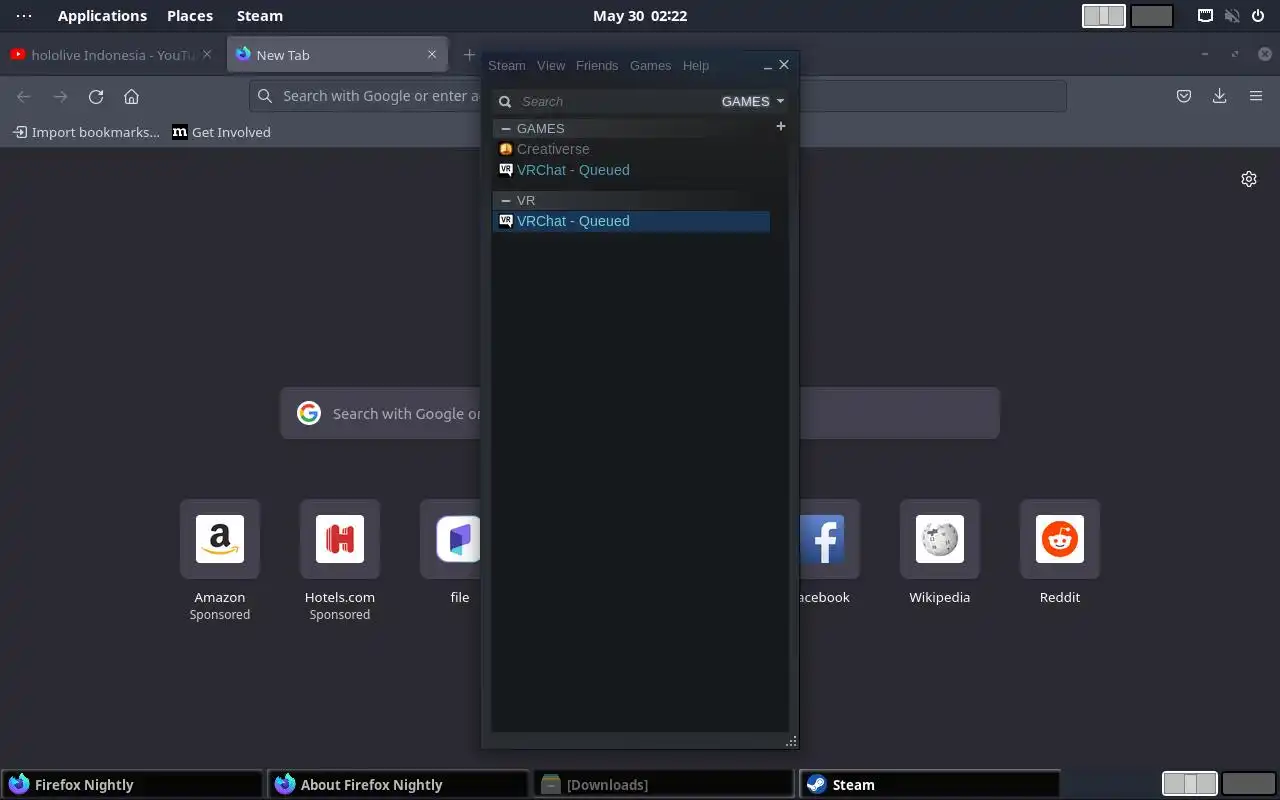
Task: Select second workspace in bottom panel
Action: (1248, 784)
